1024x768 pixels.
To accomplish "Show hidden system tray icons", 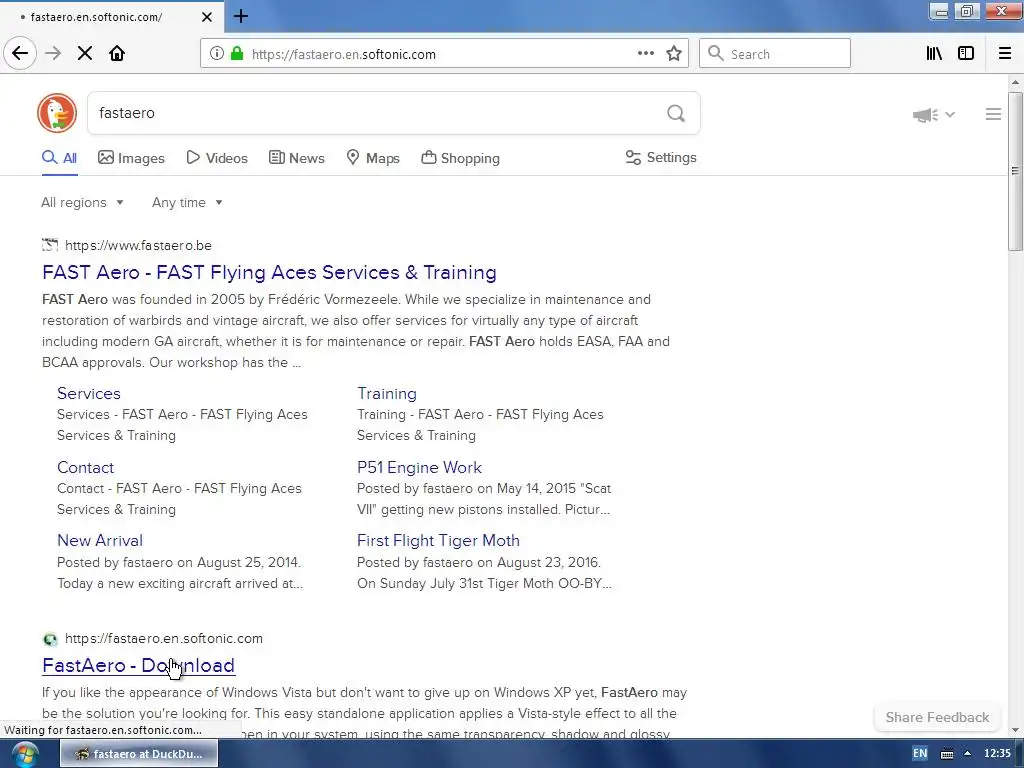I will click(x=968, y=754).
